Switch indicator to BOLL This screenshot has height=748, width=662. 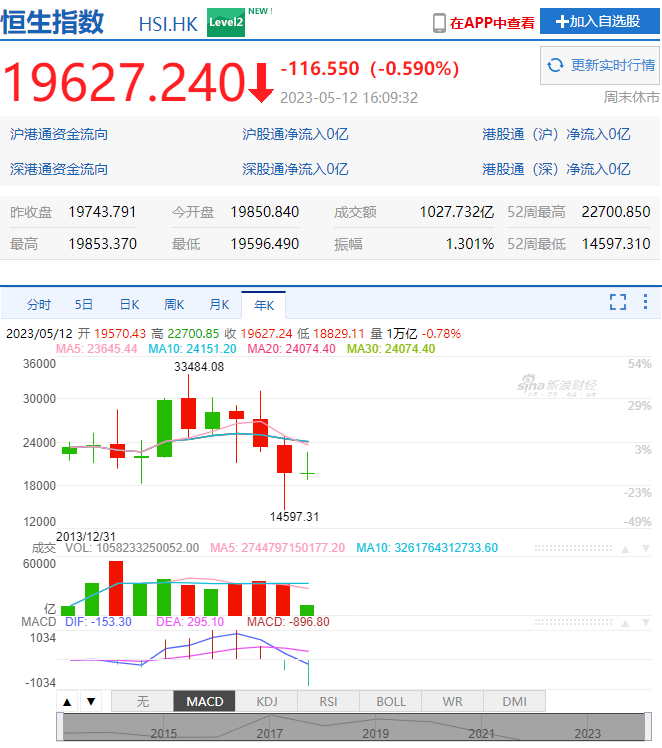click(x=391, y=701)
